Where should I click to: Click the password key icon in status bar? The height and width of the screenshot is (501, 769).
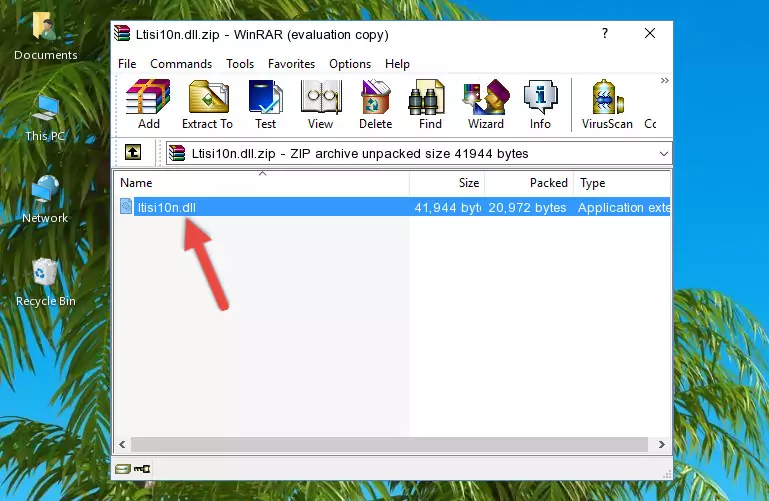click(142, 469)
